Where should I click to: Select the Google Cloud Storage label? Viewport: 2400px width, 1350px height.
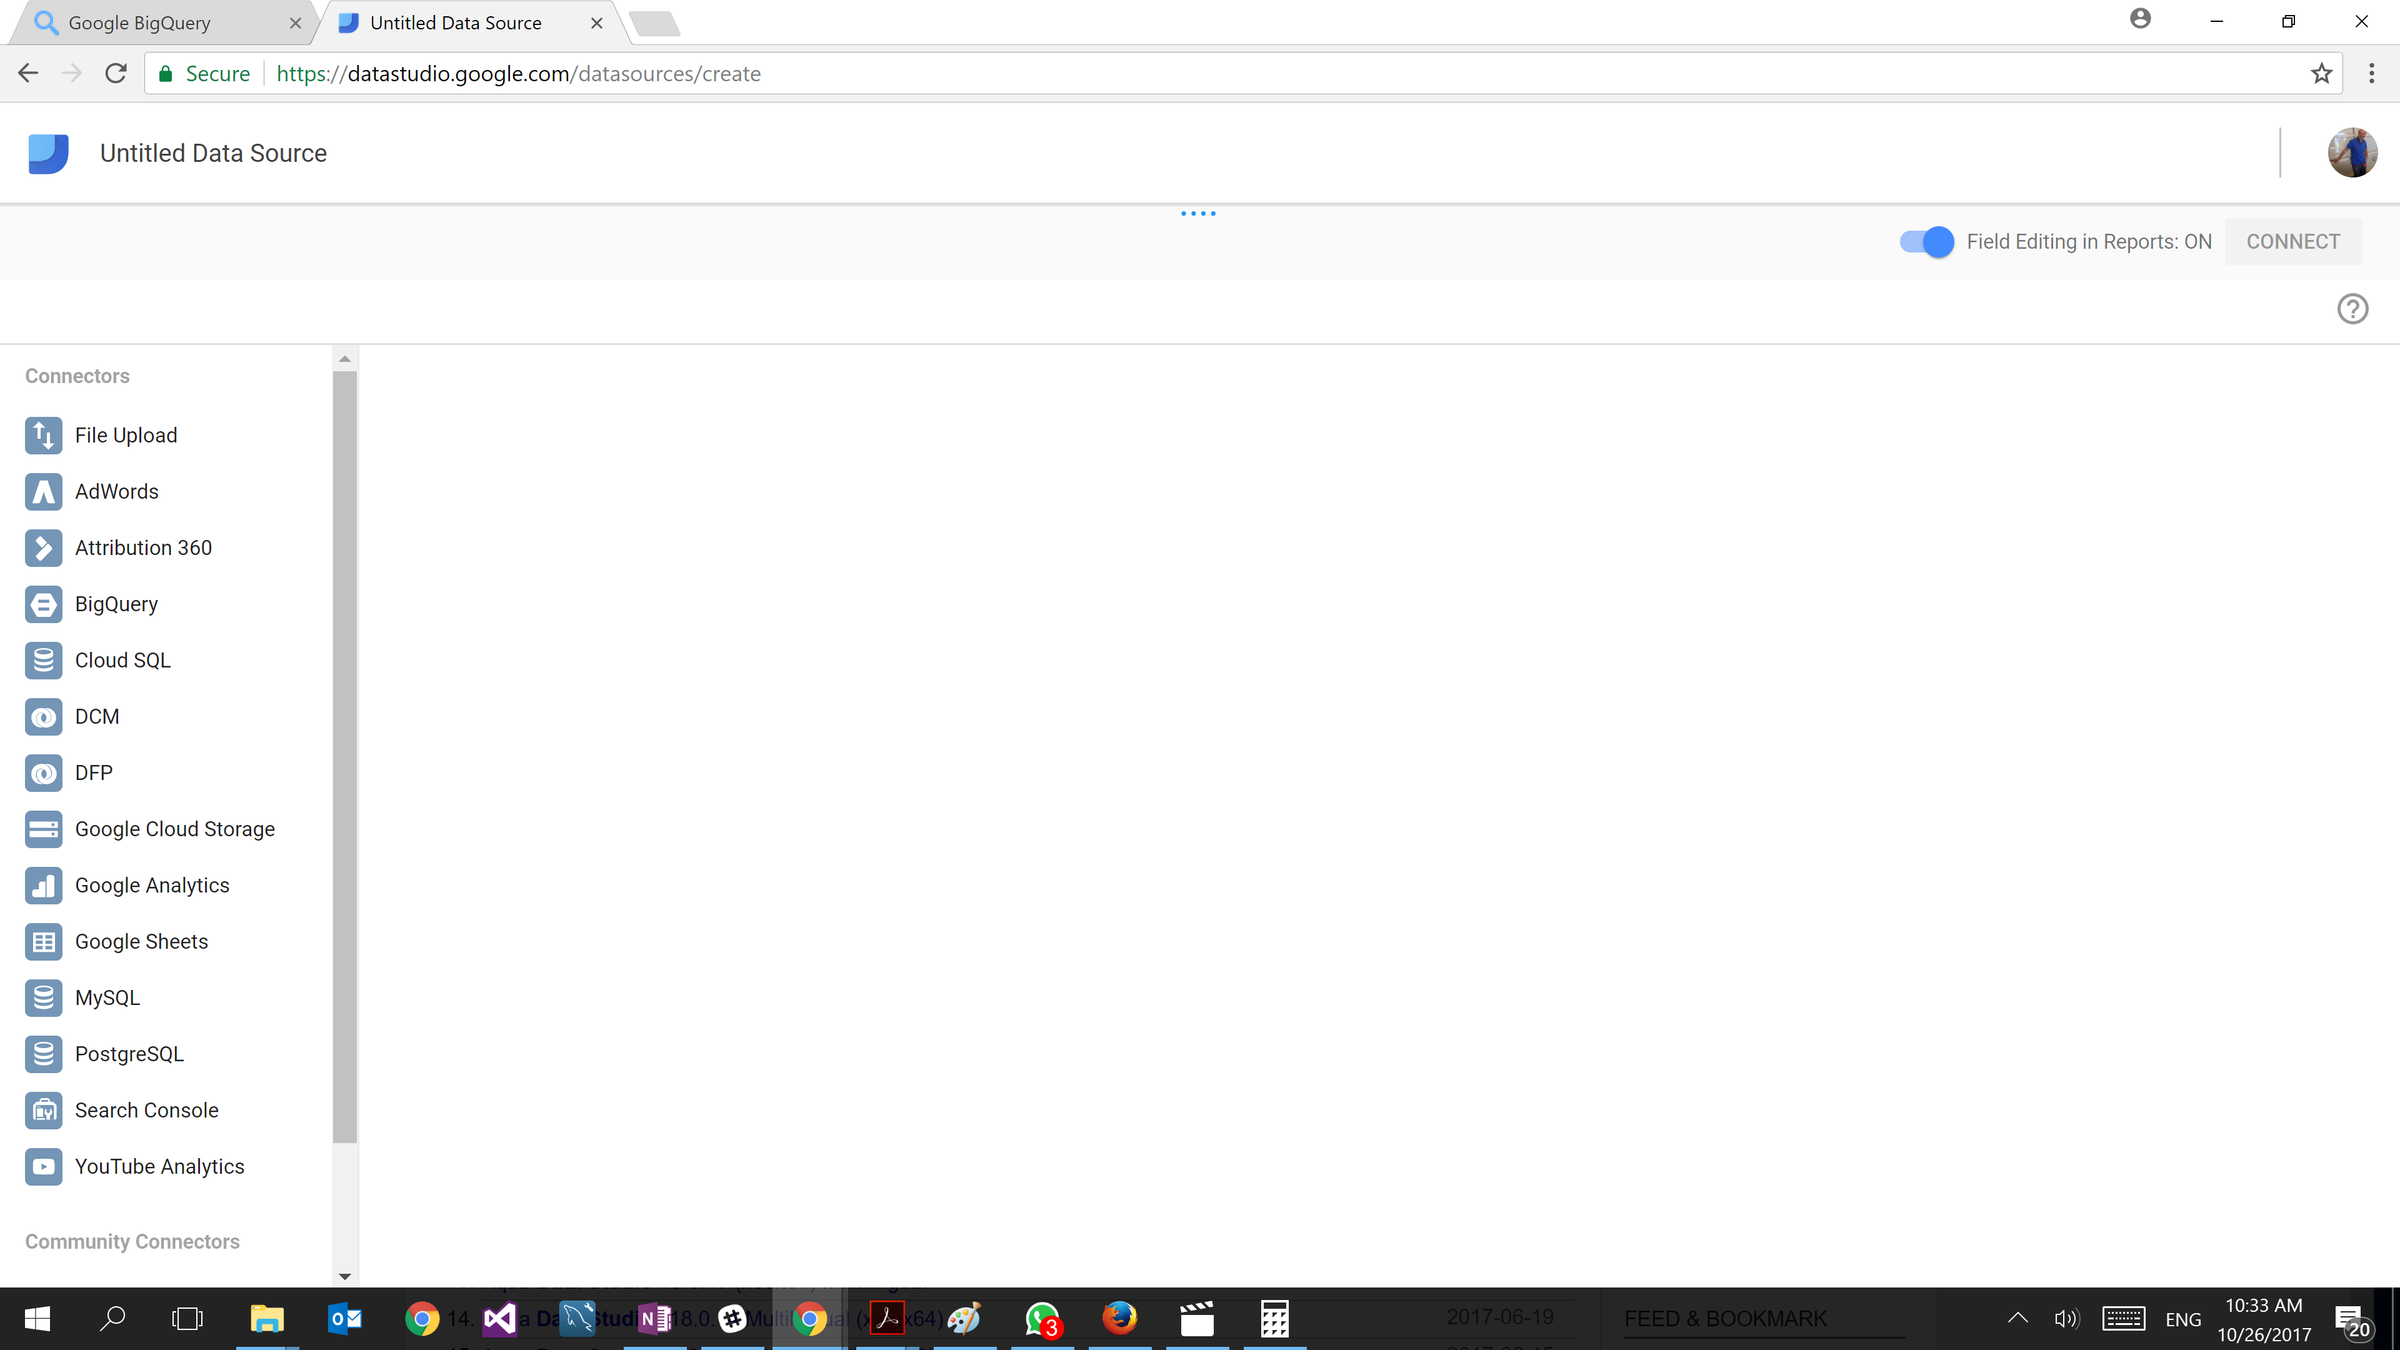point(175,829)
